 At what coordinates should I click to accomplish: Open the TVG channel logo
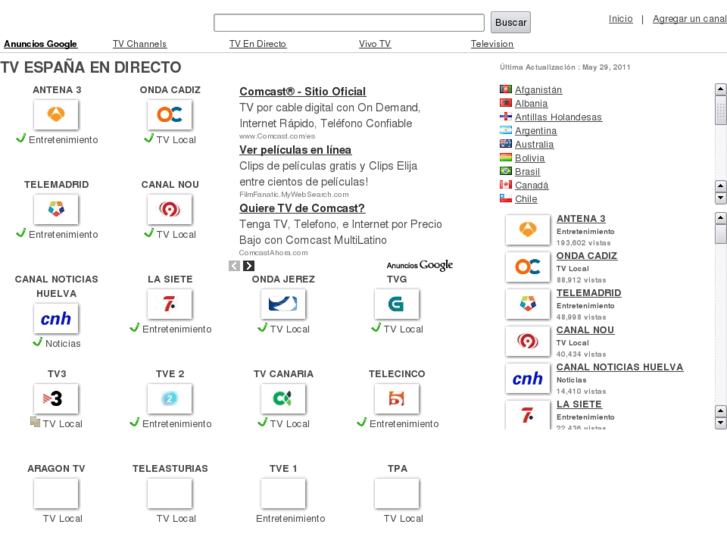coord(397,304)
